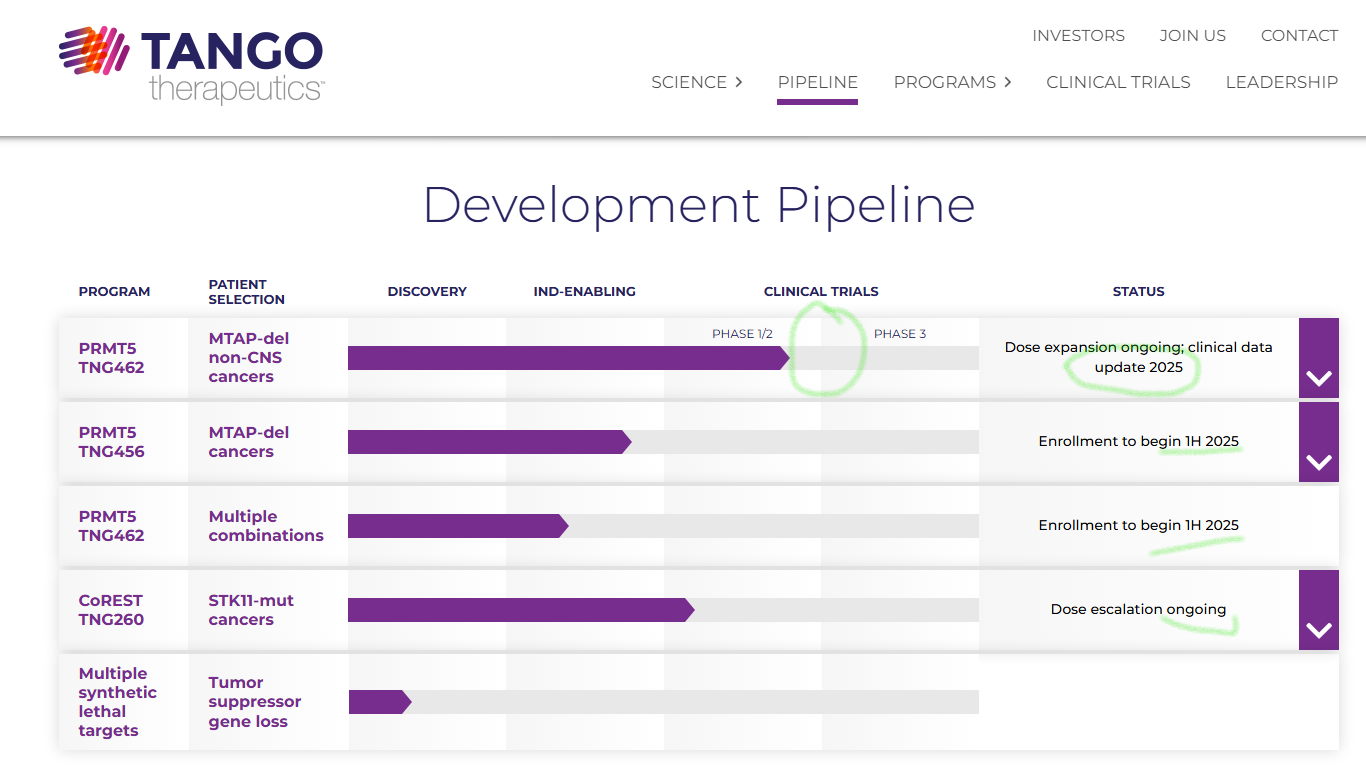Click the STATUS column header
The width and height of the screenshot is (1366, 776).
[1138, 292]
